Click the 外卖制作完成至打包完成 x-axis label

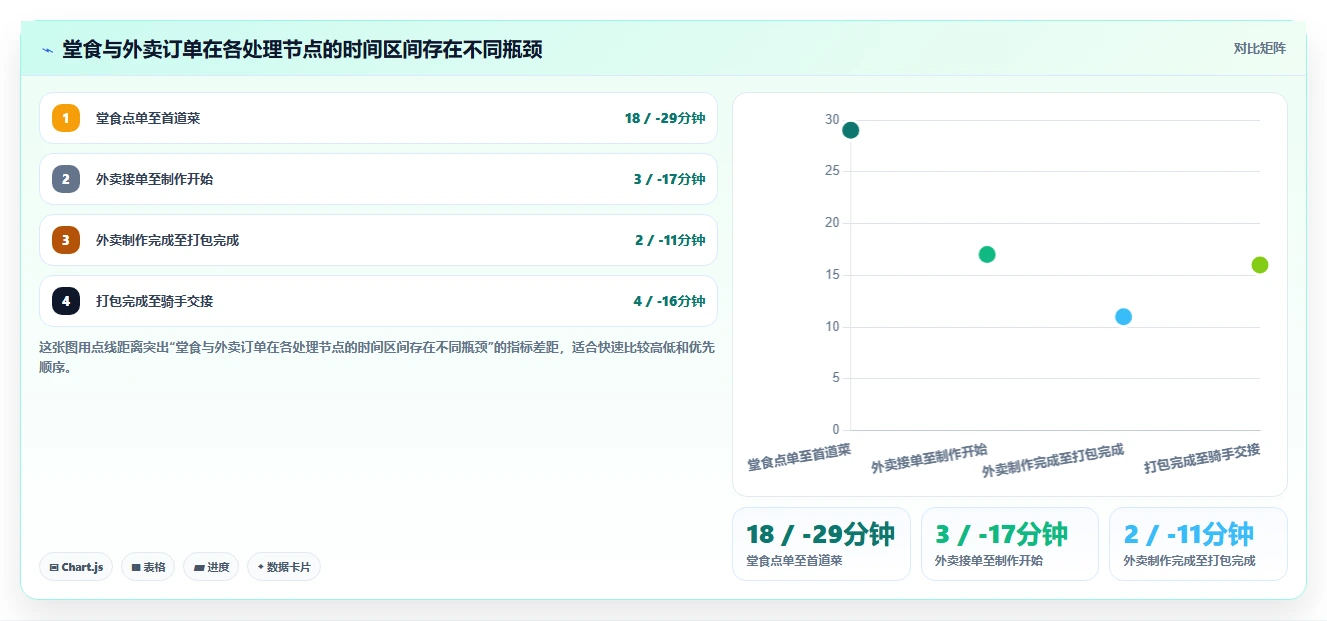click(1053, 460)
